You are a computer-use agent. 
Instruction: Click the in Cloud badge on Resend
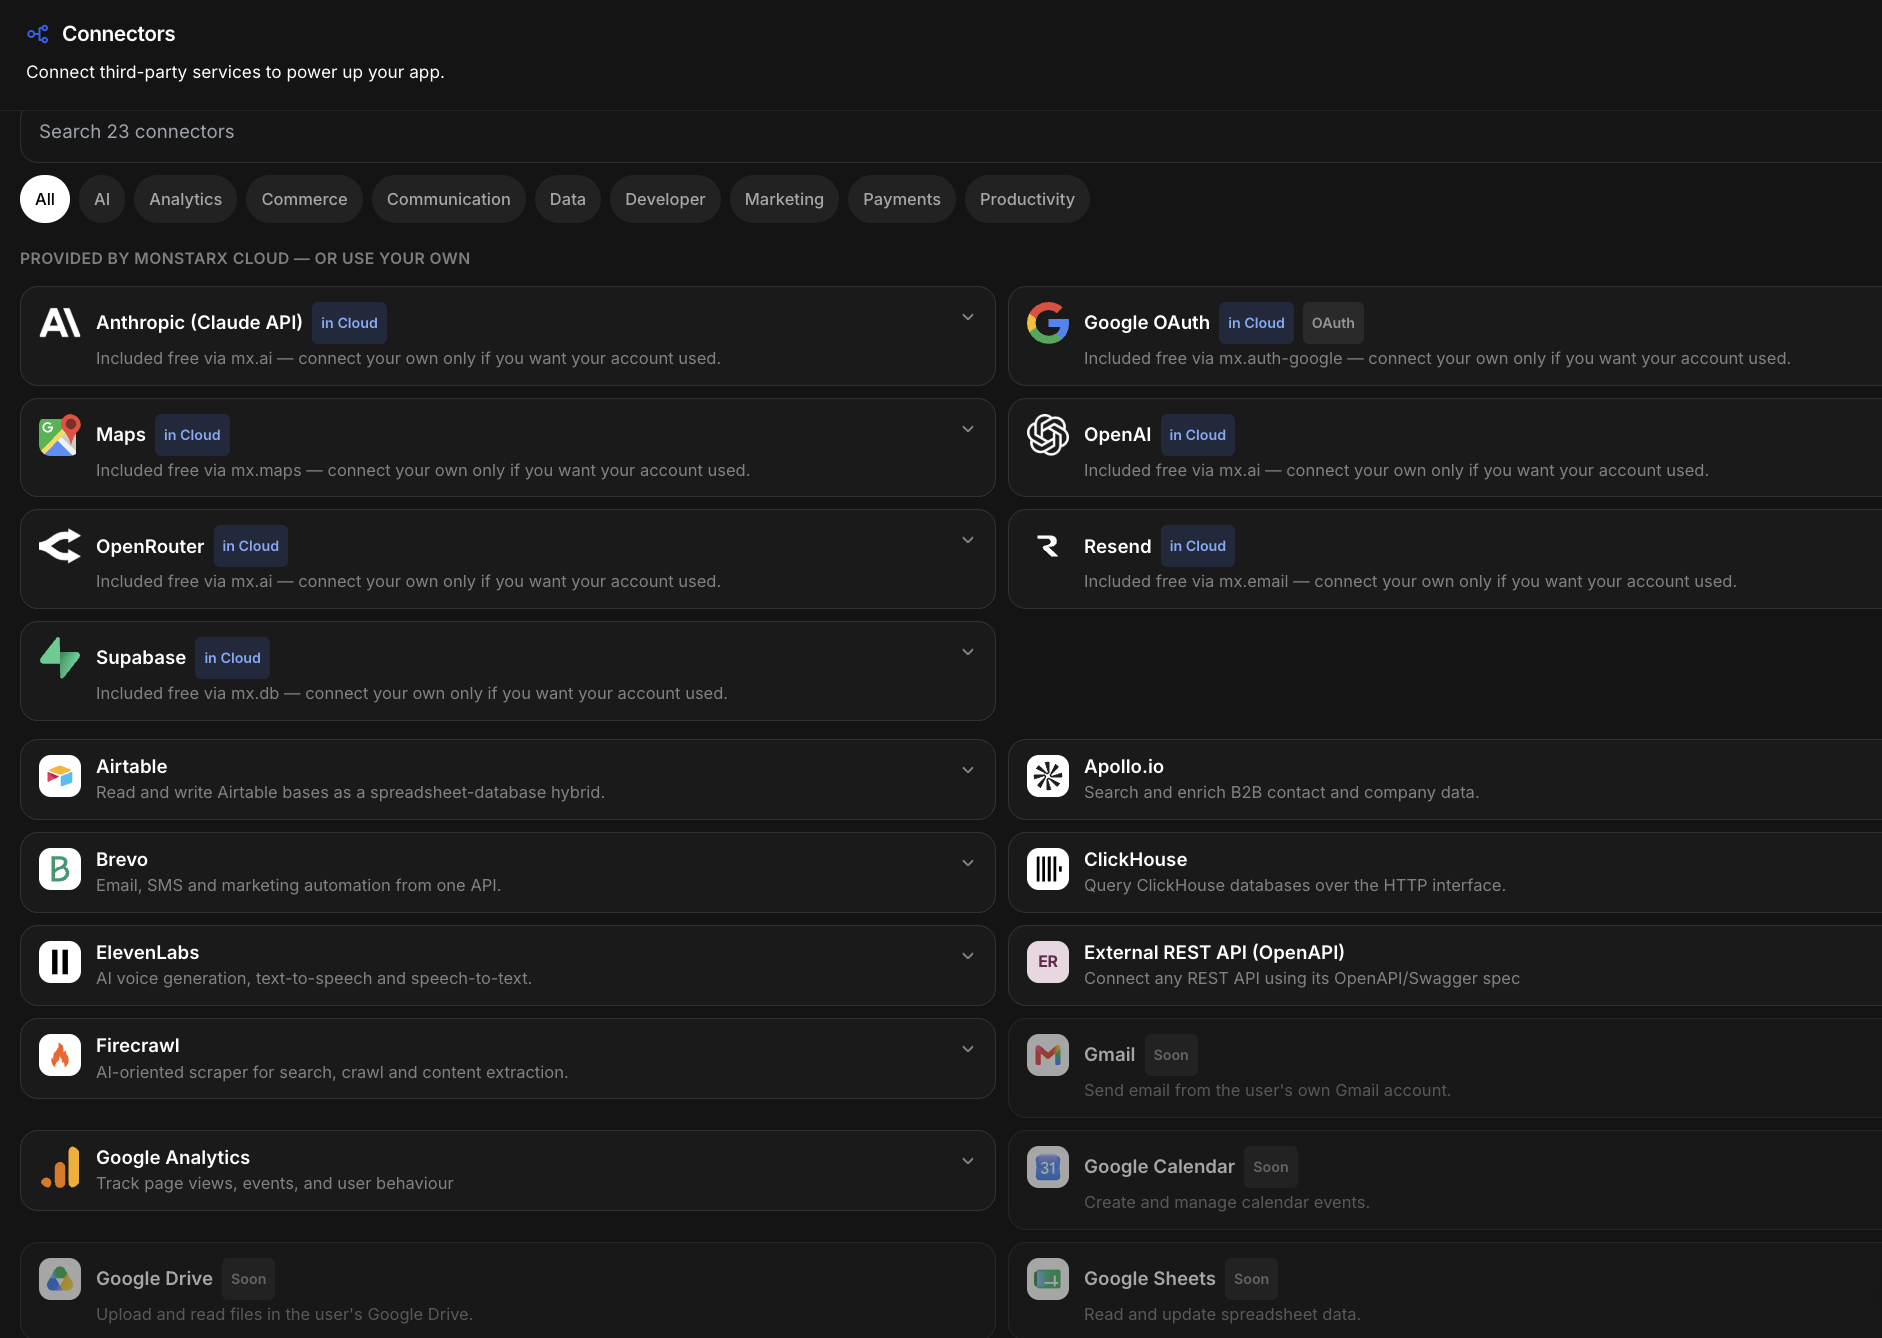[1198, 546]
